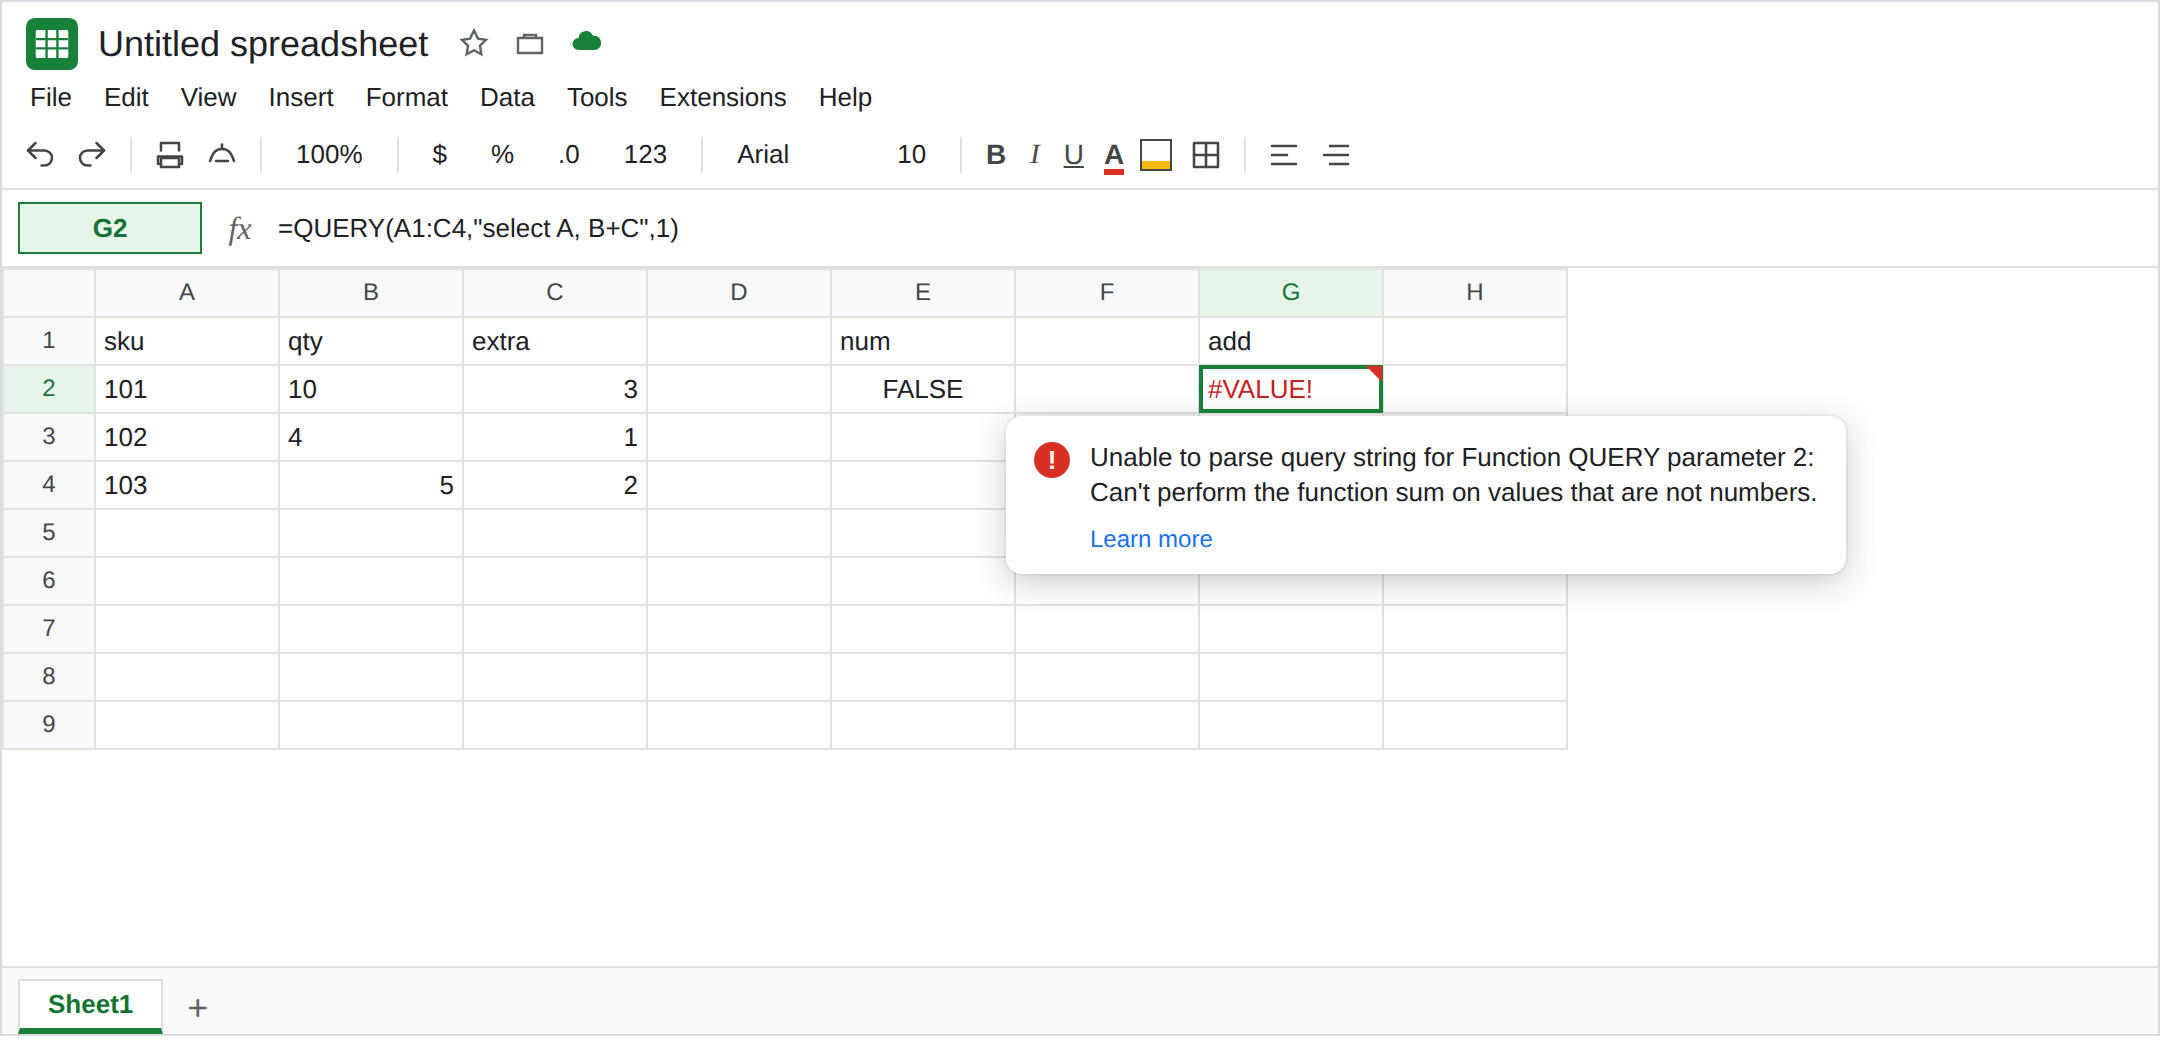Select column A header
The width and height of the screenshot is (2160, 1044).
[187, 292]
